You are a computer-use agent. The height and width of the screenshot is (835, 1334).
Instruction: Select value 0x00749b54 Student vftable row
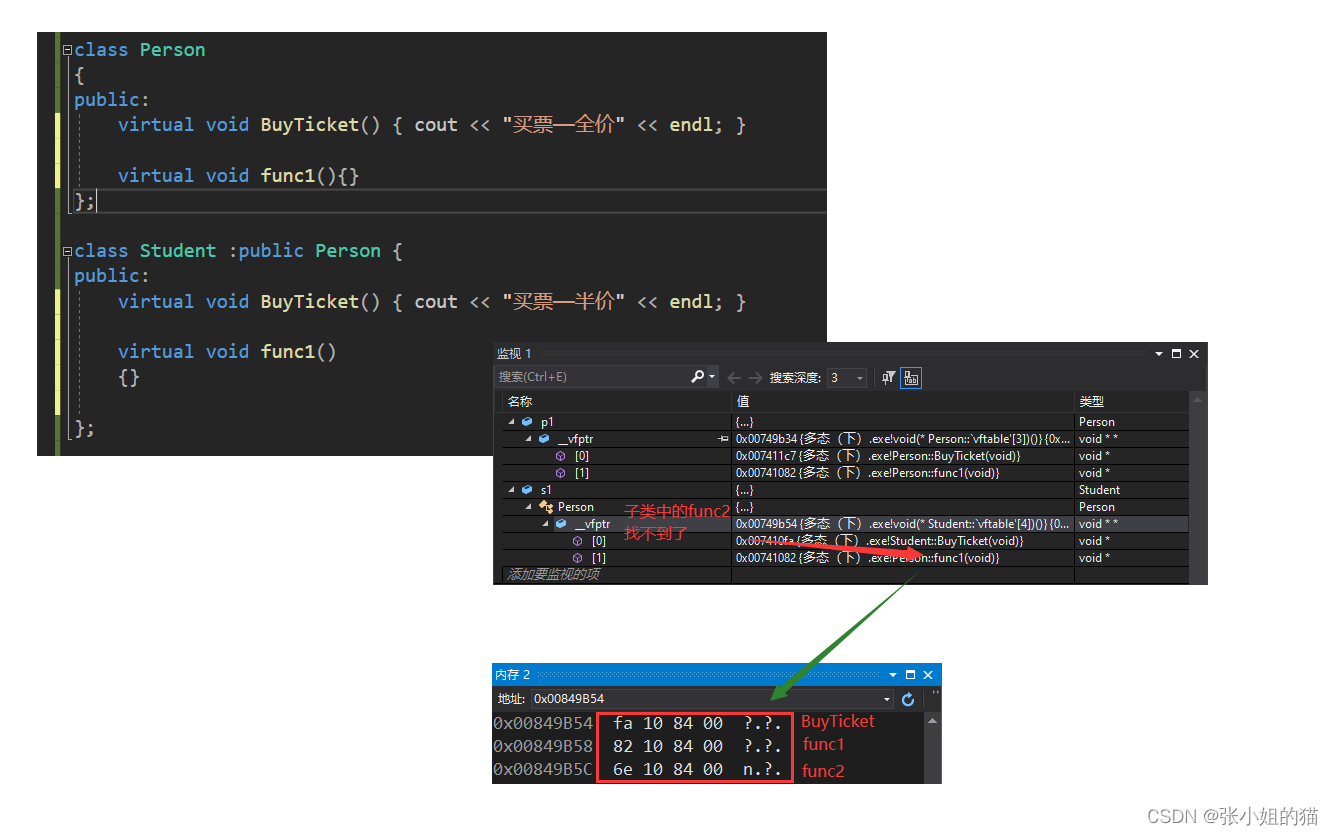904,524
